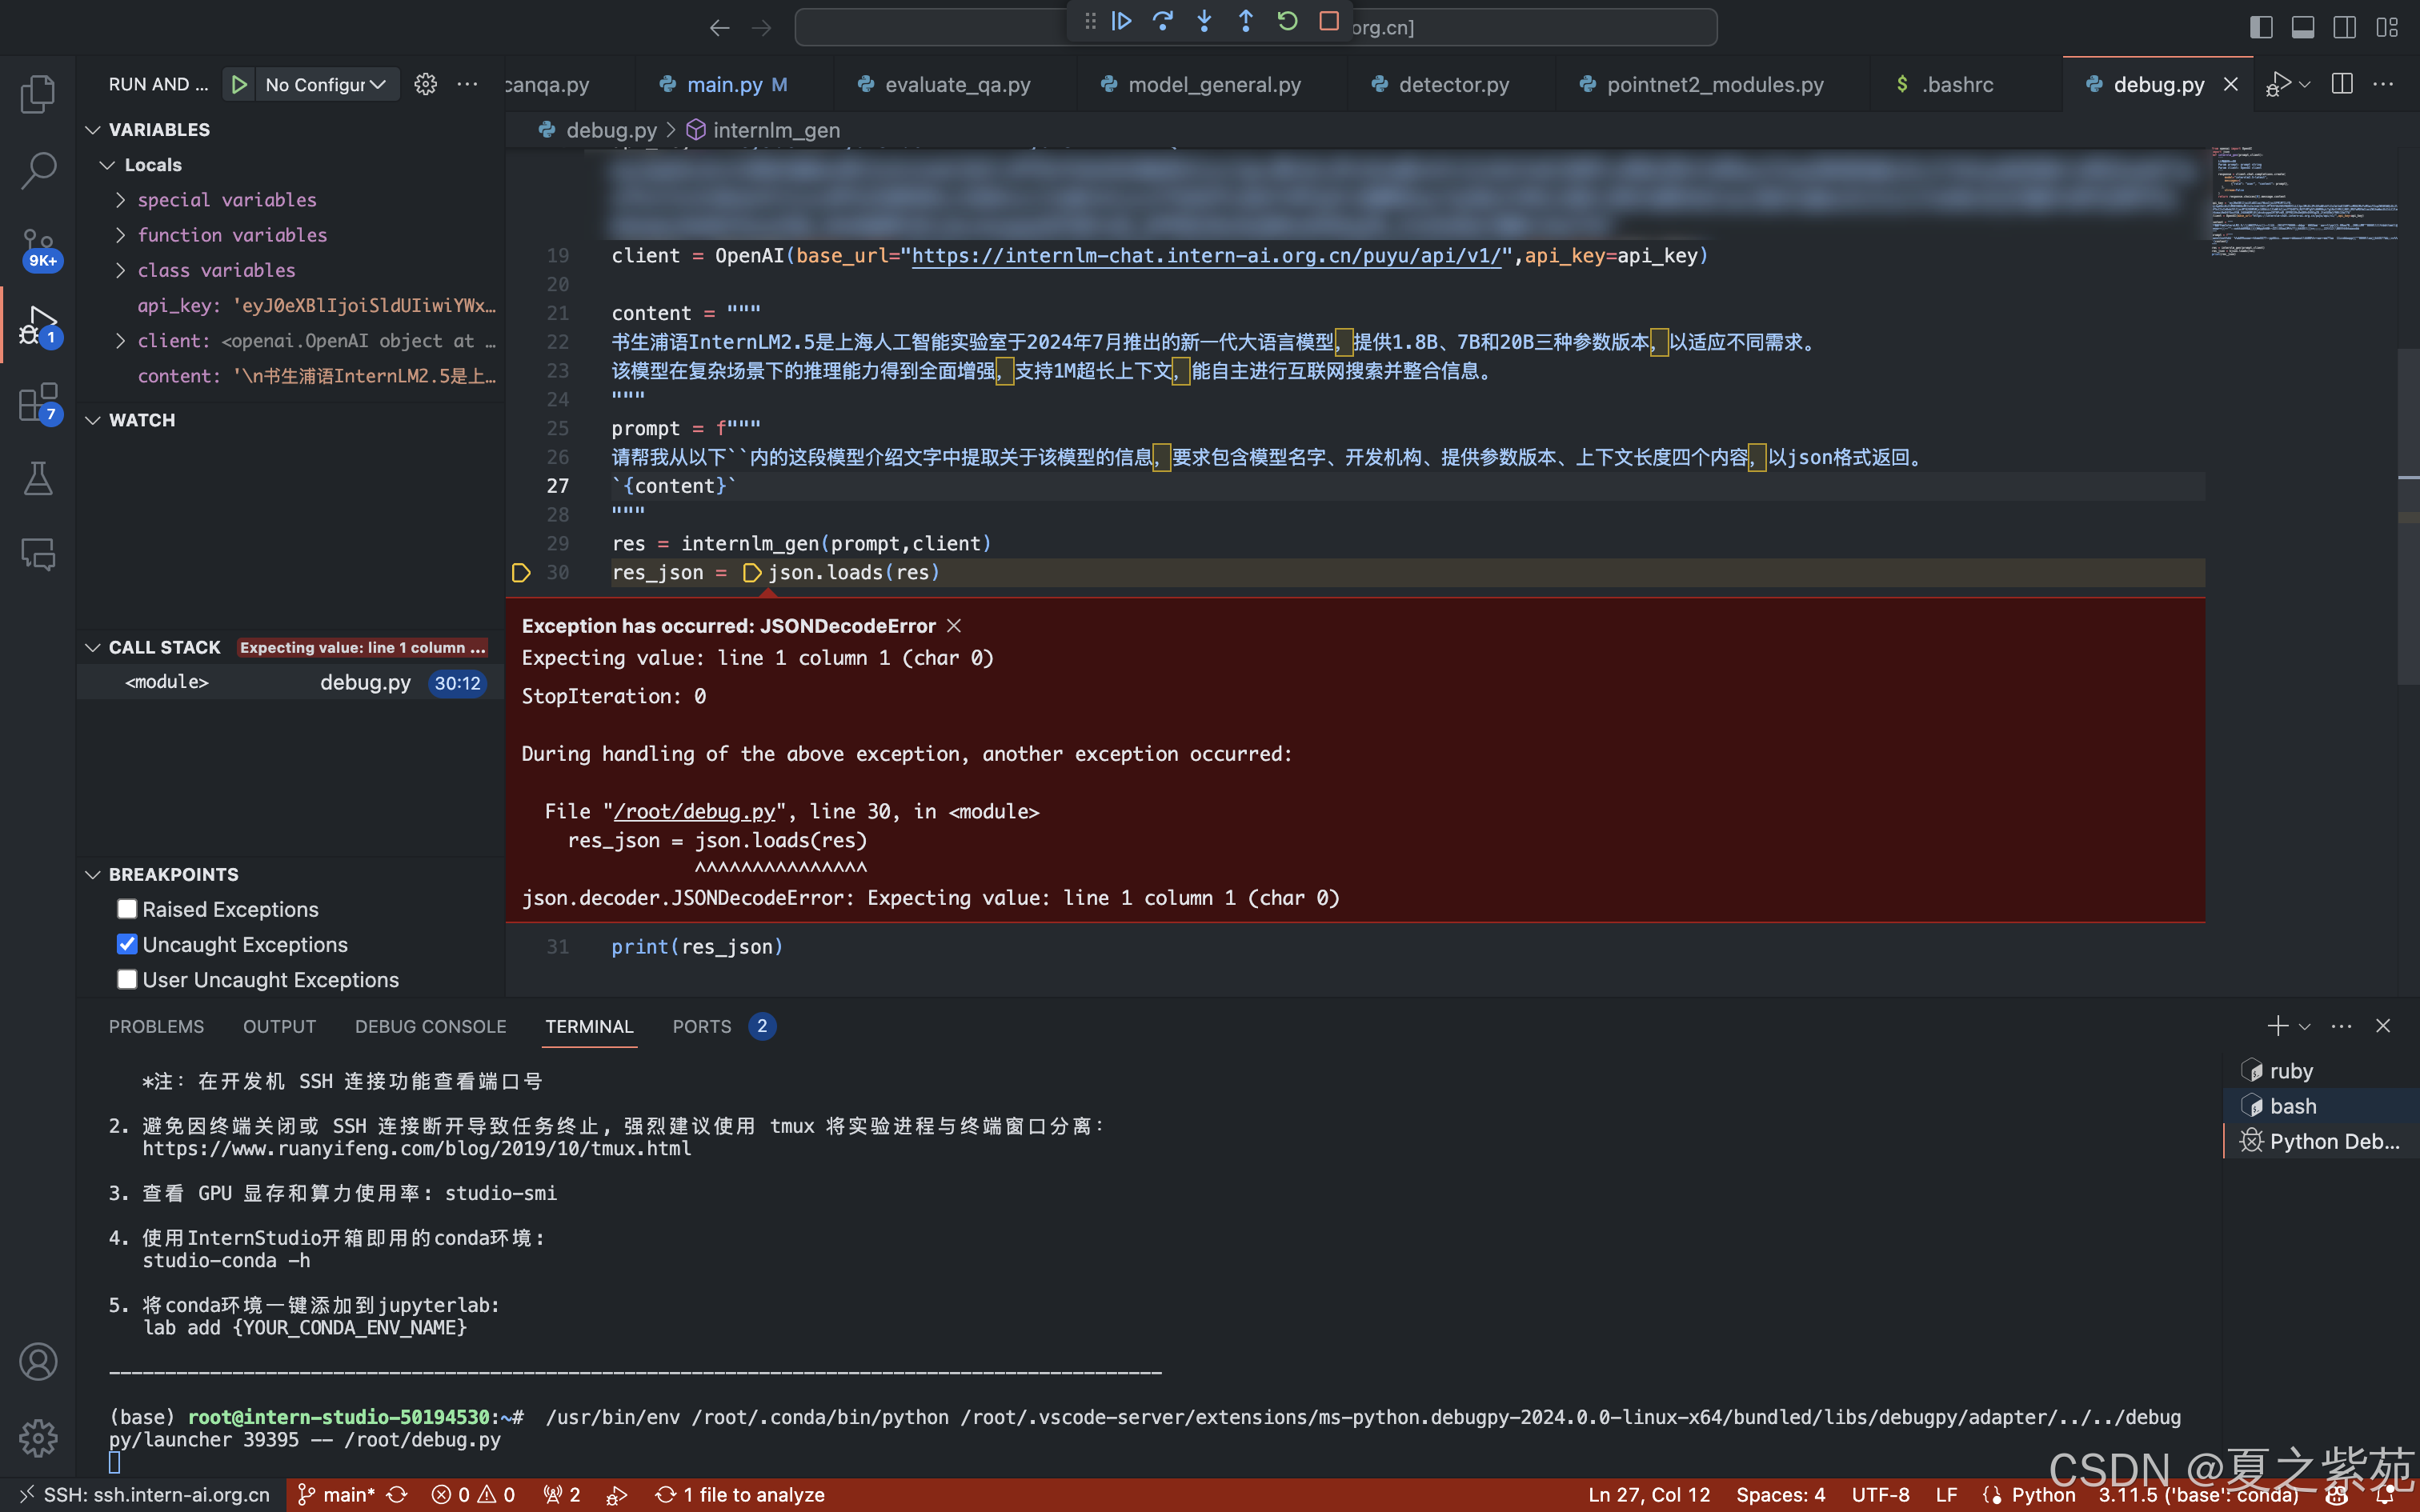2420x1512 pixels.
Task: Disable Uncaught Exceptions breakpoint
Action: [127, 943]
